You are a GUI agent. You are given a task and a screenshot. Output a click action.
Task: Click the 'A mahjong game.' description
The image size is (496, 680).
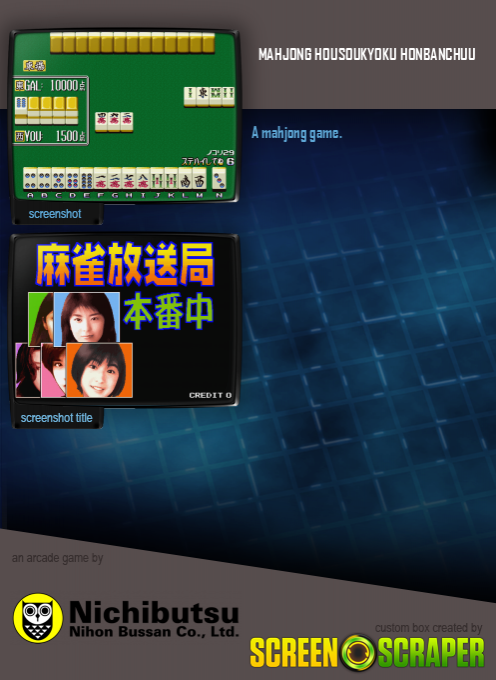(297, 133)
